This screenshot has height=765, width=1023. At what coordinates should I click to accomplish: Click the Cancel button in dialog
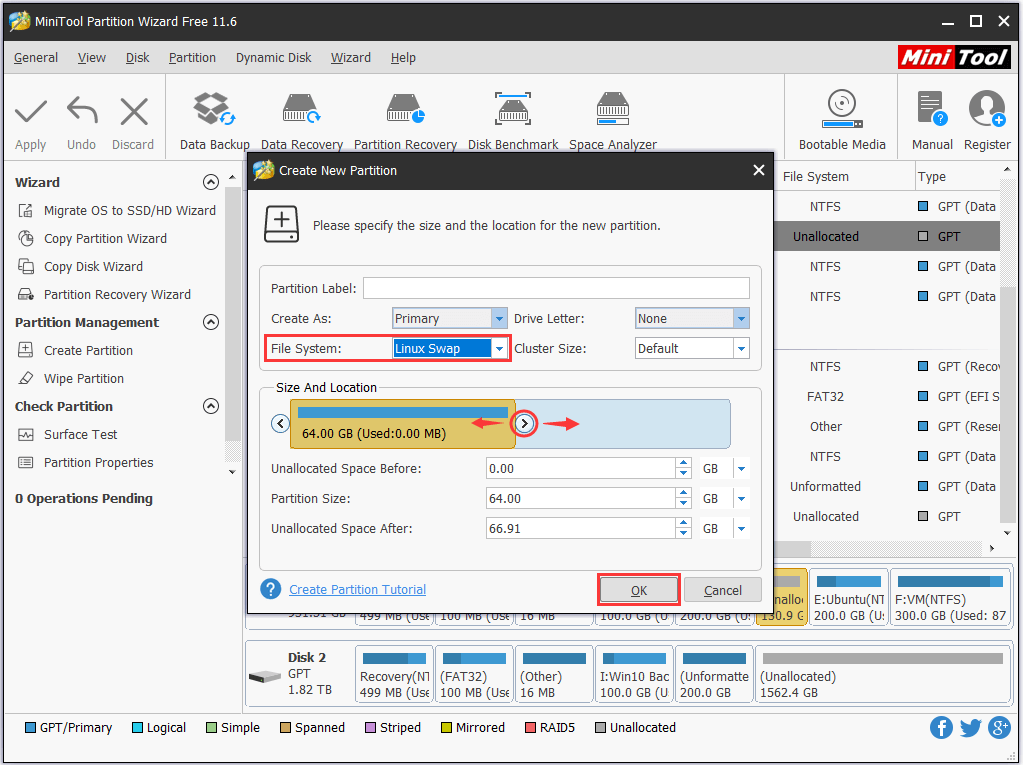722,590
